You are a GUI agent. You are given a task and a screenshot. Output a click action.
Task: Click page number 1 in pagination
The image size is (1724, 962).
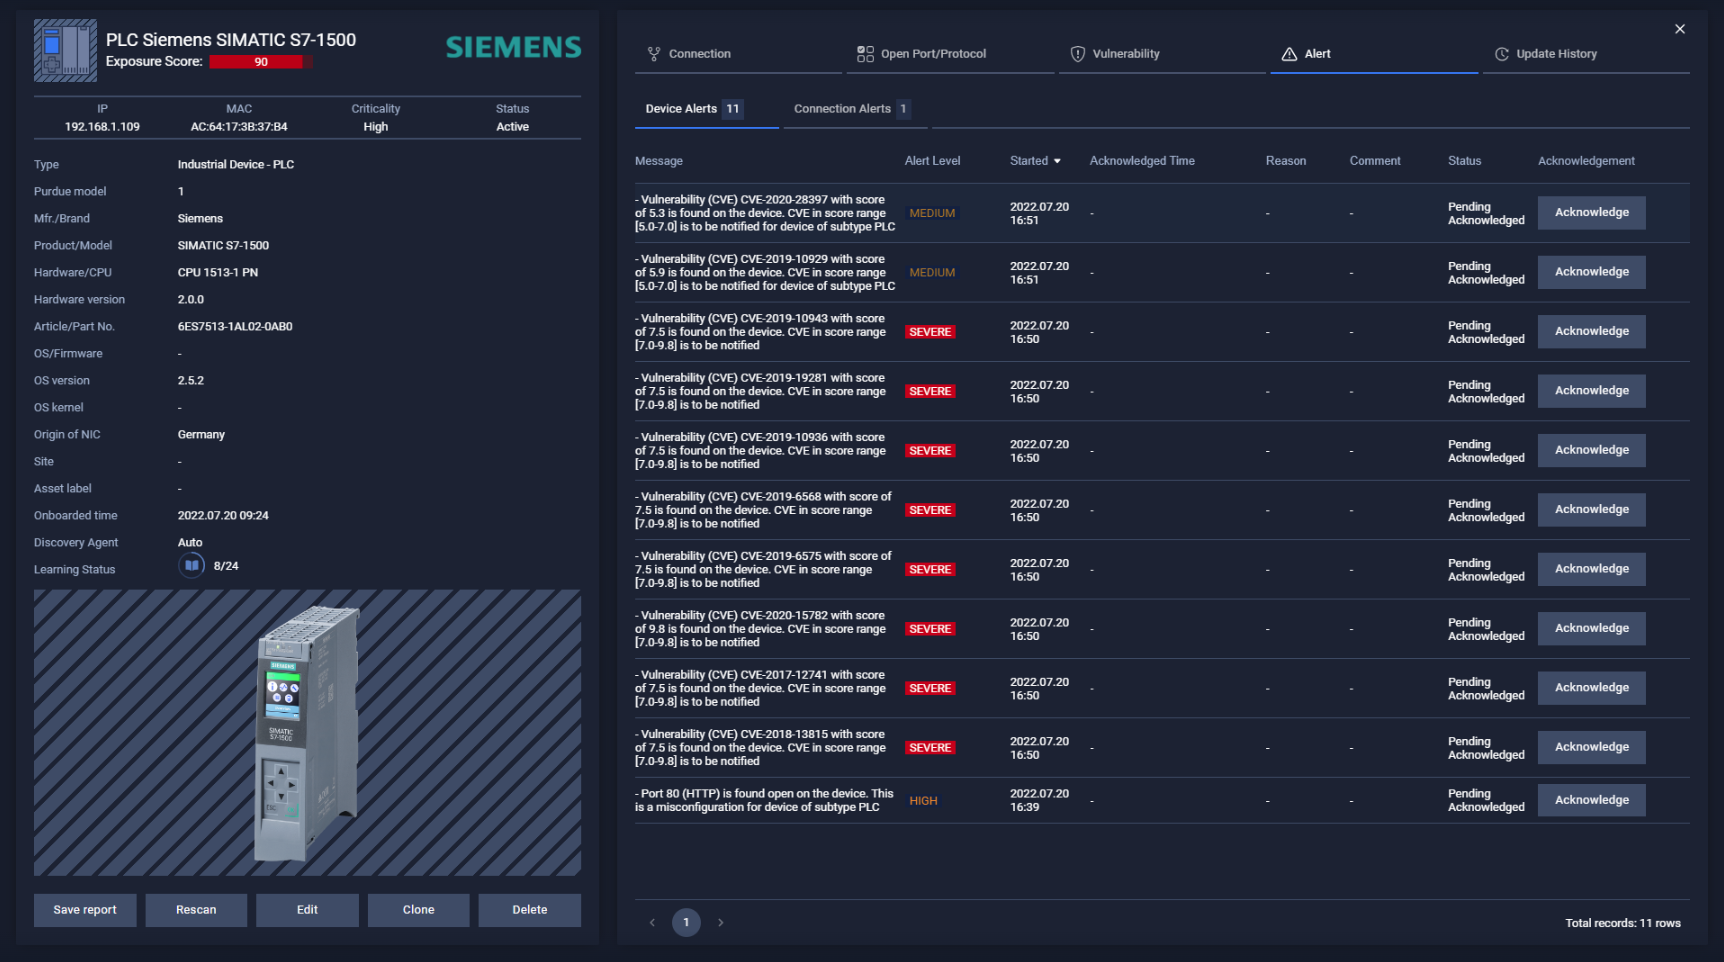click(686, 923)
